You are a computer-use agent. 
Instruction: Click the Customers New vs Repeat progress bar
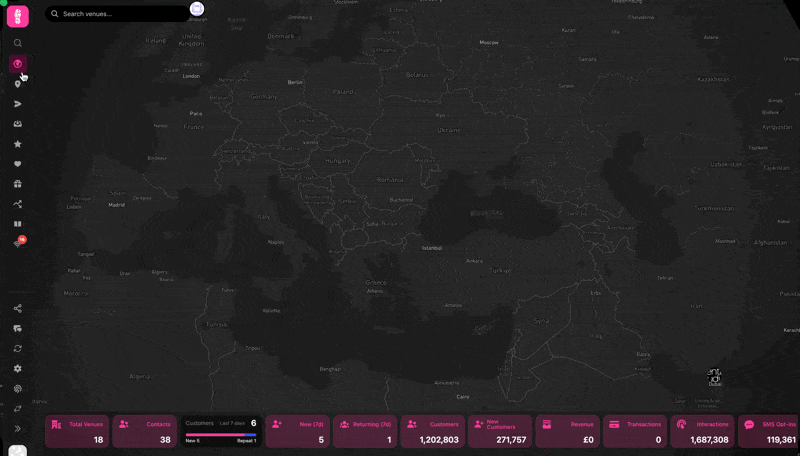[221, 434]
